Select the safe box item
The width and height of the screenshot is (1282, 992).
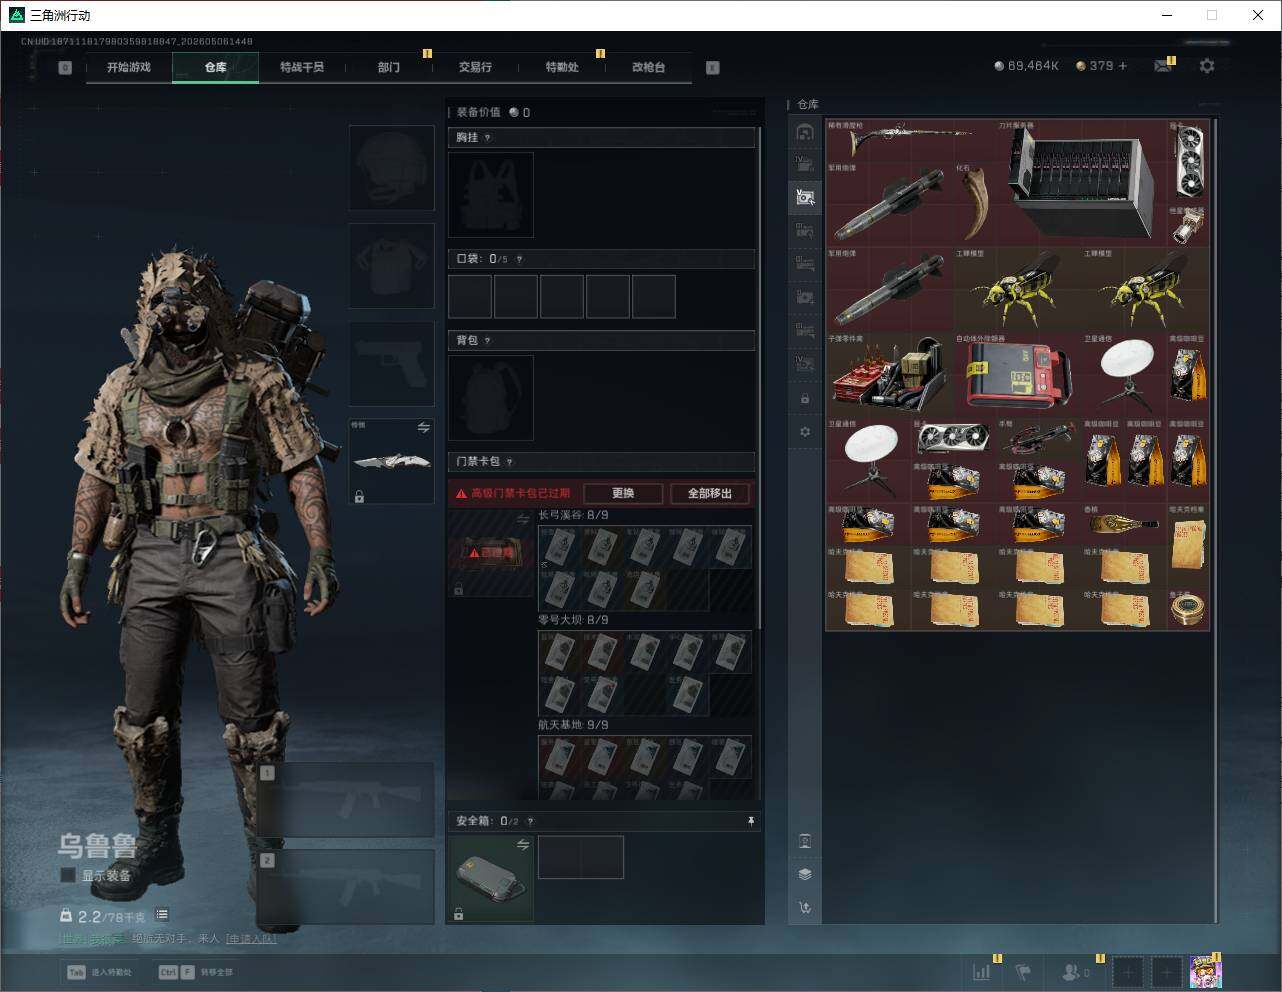point(491,878)
